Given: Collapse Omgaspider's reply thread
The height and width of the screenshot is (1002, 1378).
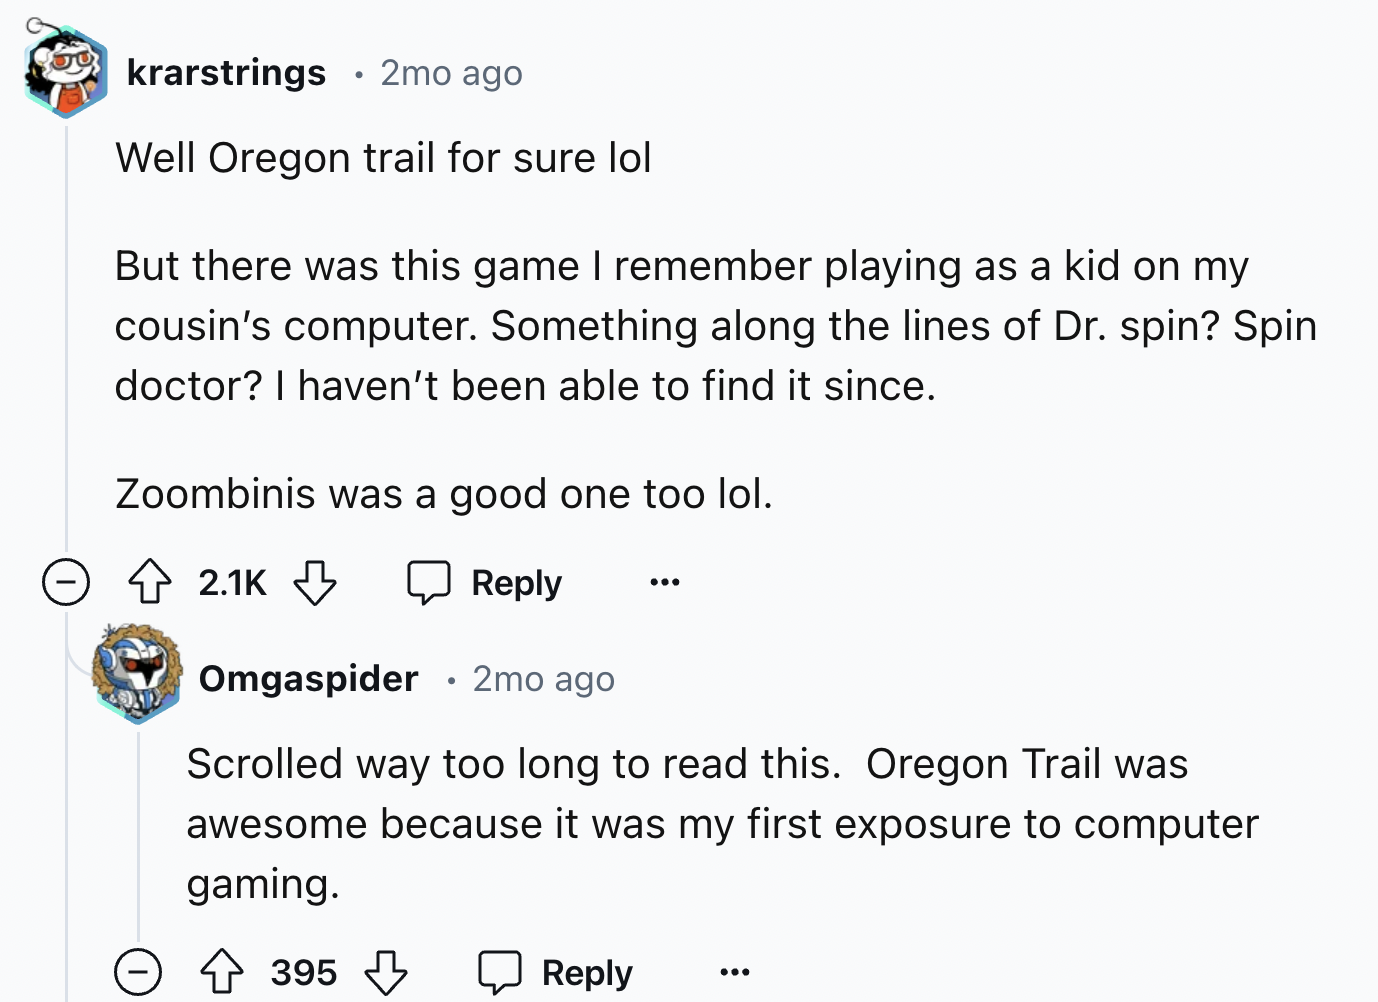Looking at the screenshot, I should [138, 972].
